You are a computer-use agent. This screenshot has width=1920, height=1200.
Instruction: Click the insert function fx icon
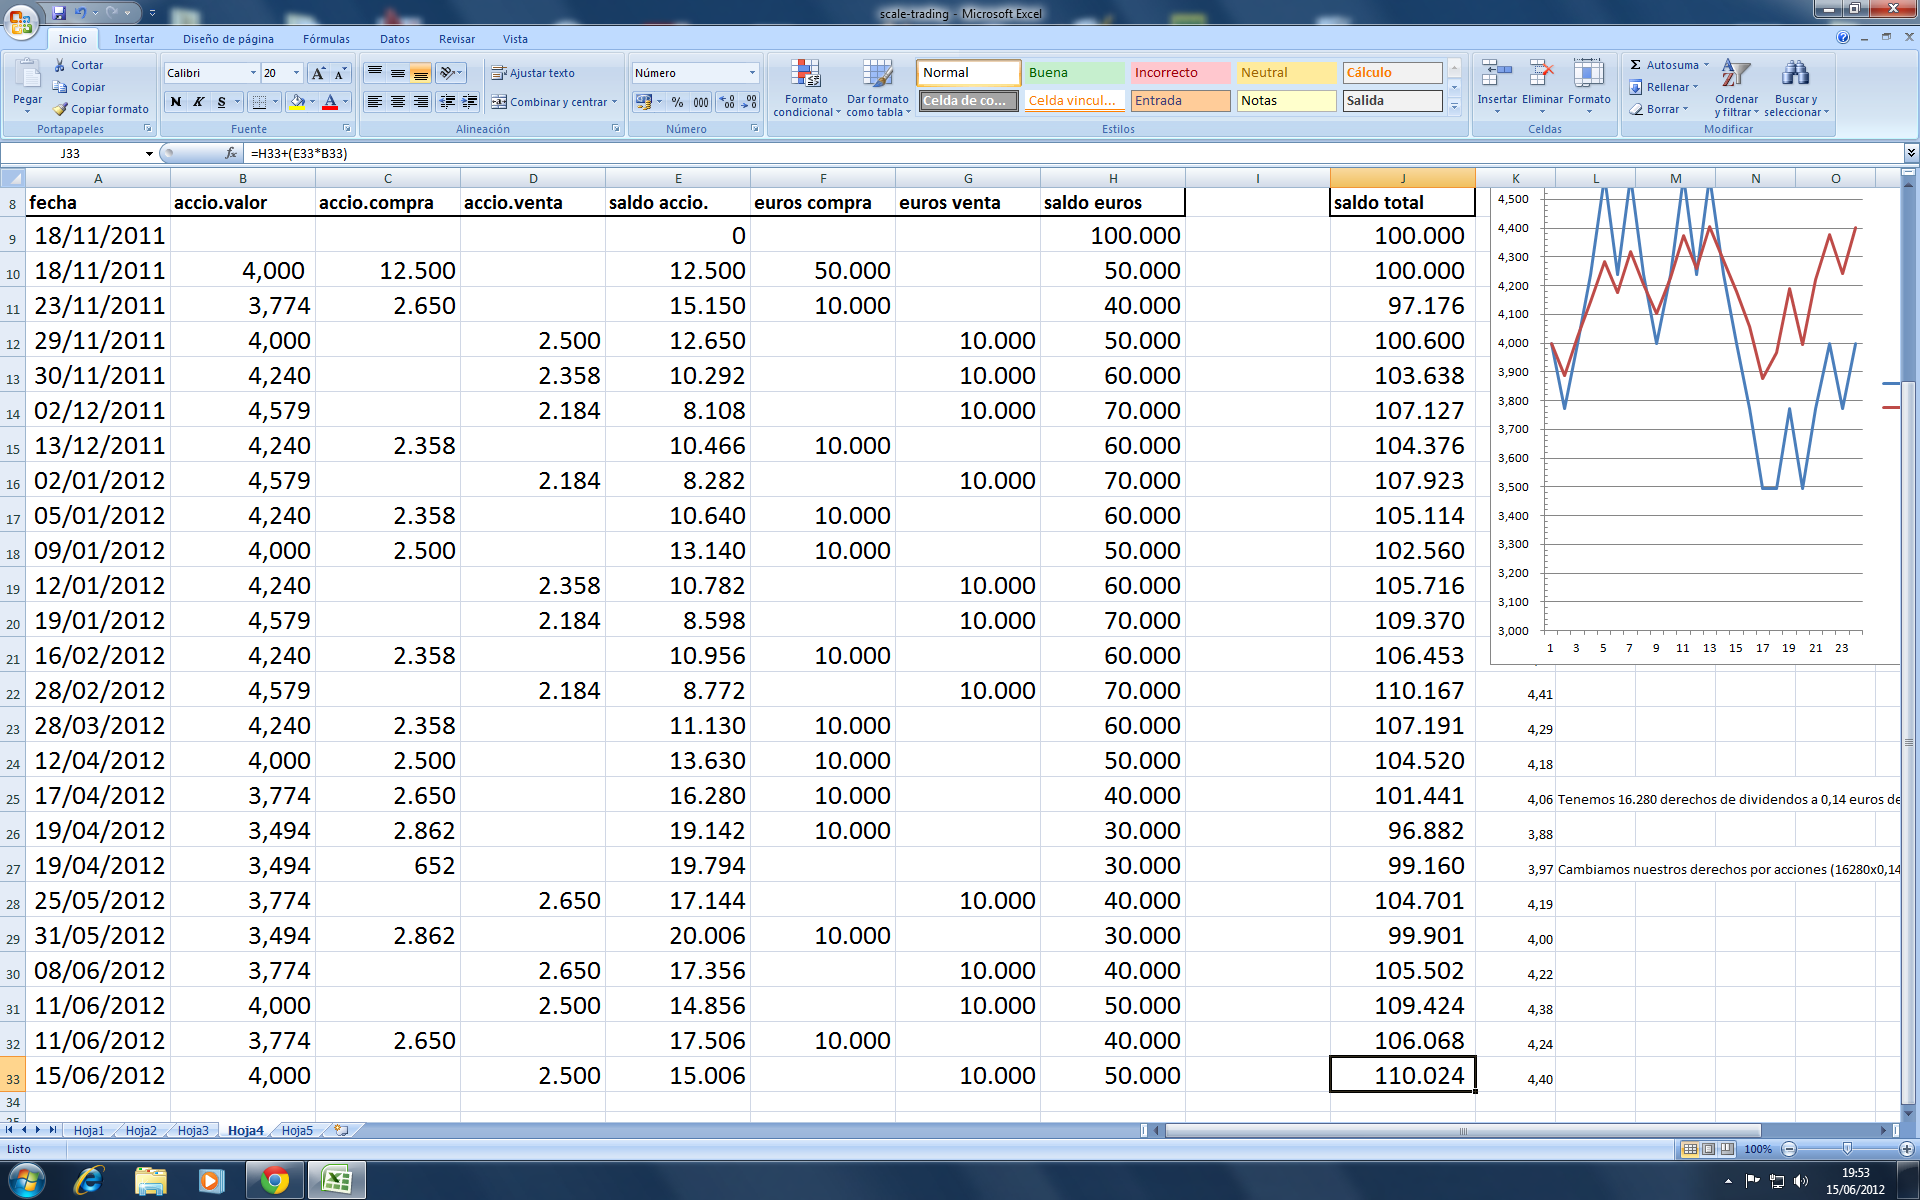(231, 153)
